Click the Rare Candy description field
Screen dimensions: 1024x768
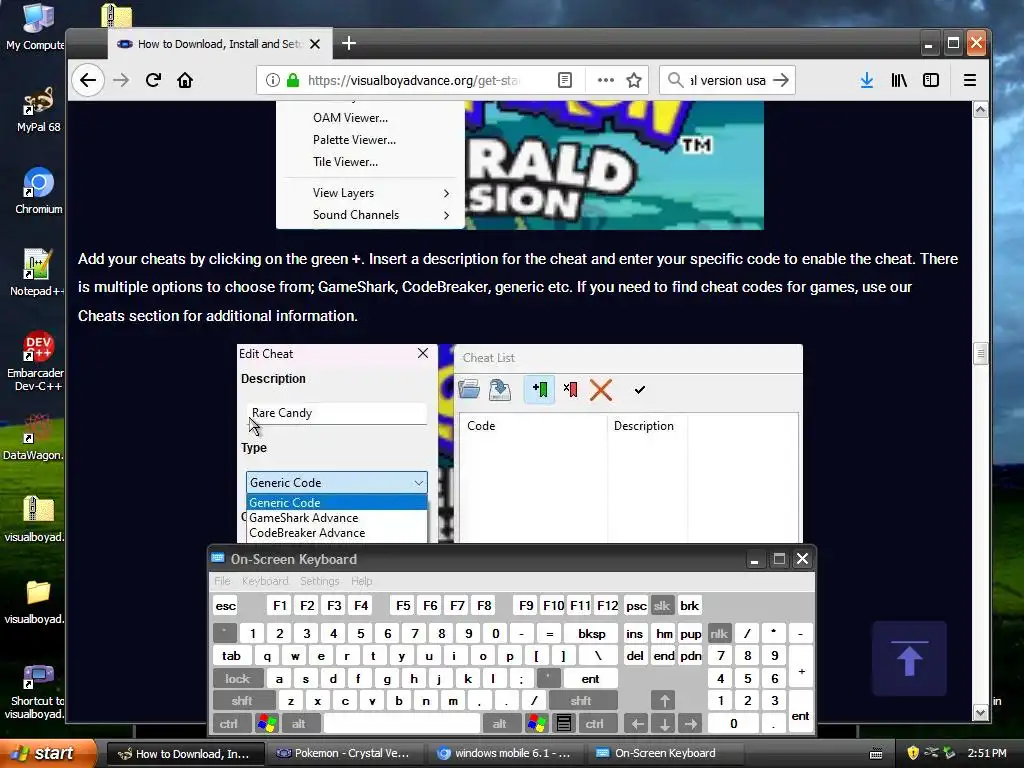click(x=337, y=413)
